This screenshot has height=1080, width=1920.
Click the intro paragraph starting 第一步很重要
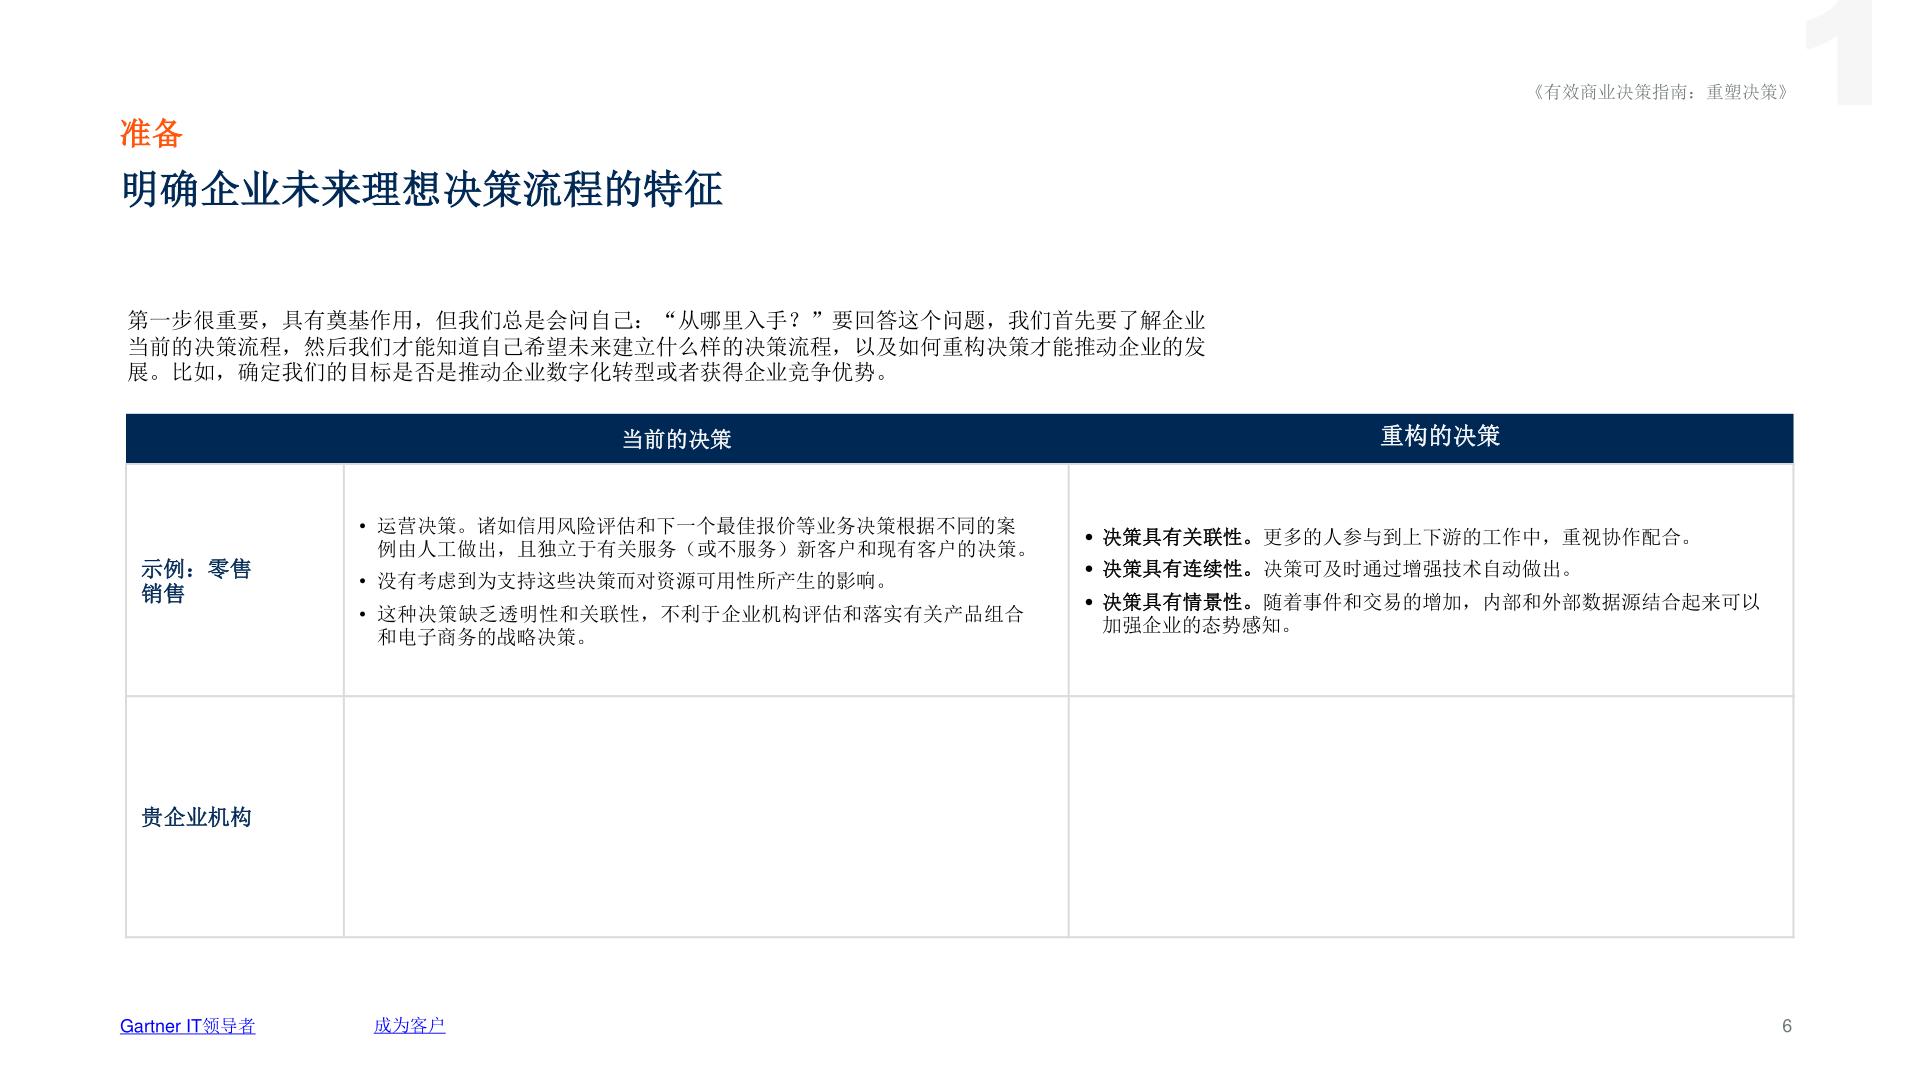(667, 346)
